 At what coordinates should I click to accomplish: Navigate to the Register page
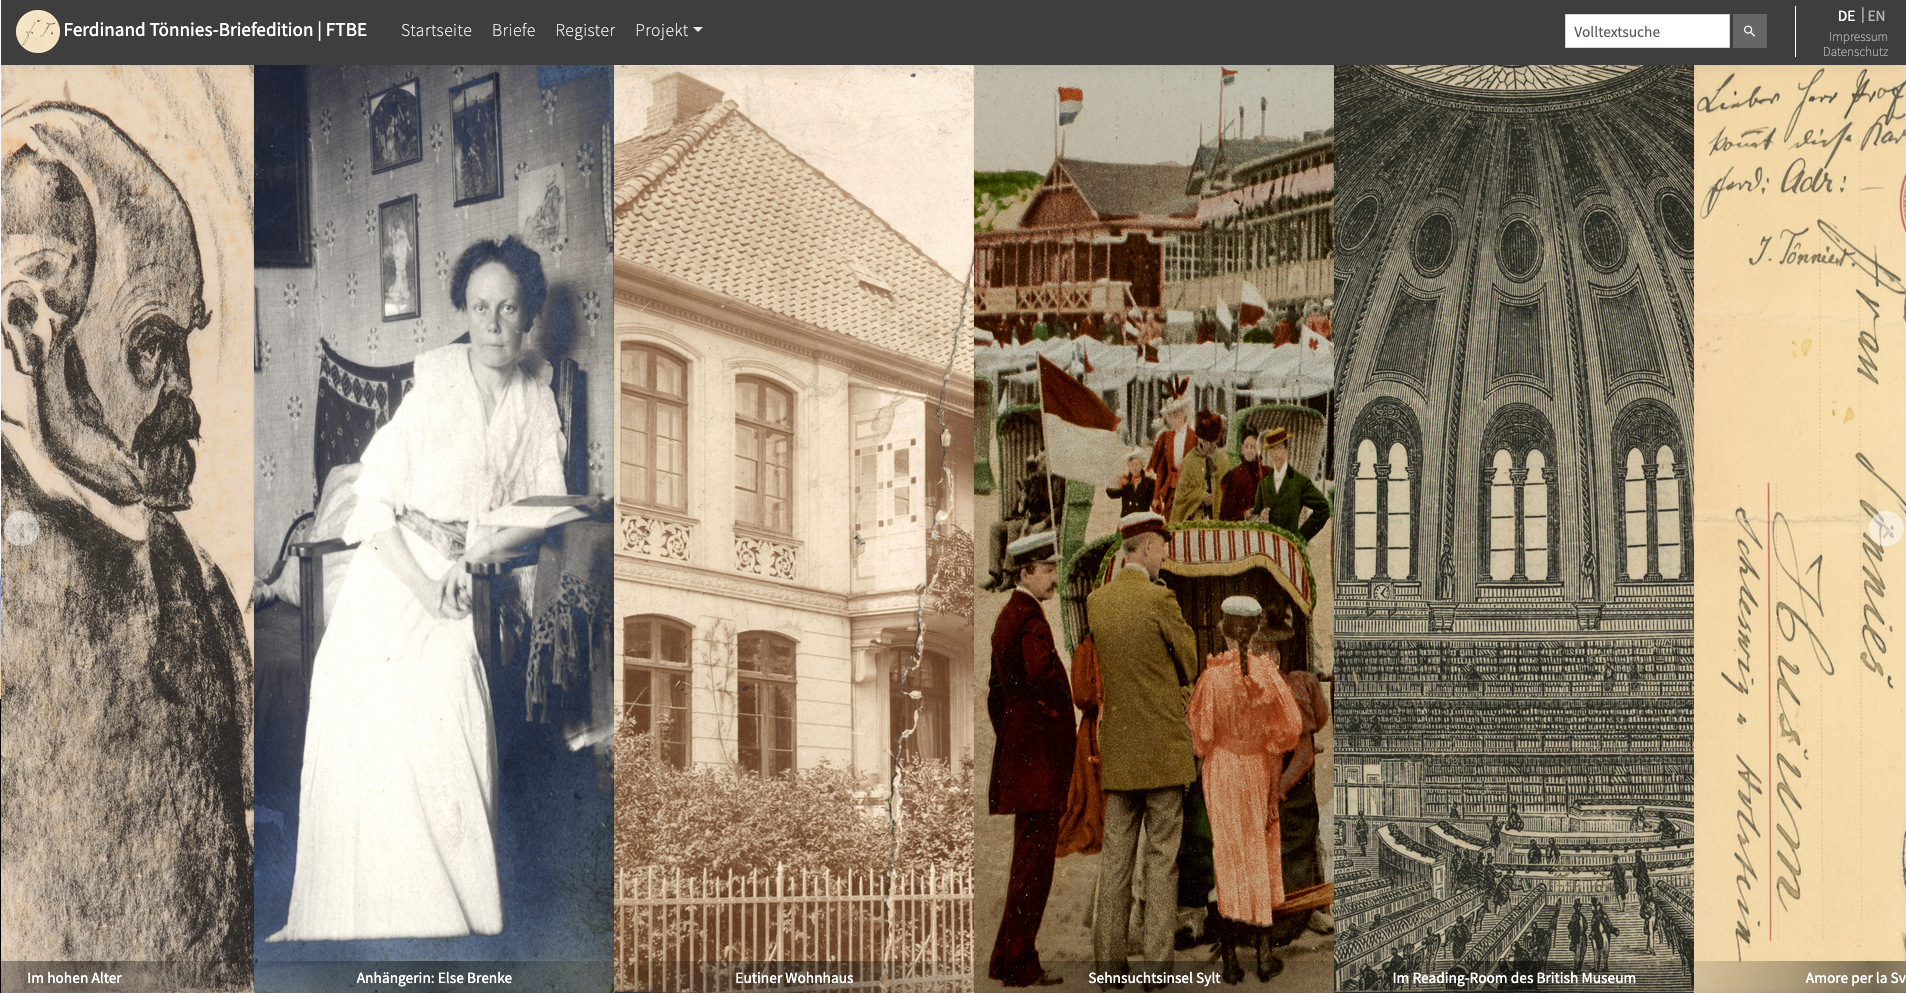pos(585,31)
